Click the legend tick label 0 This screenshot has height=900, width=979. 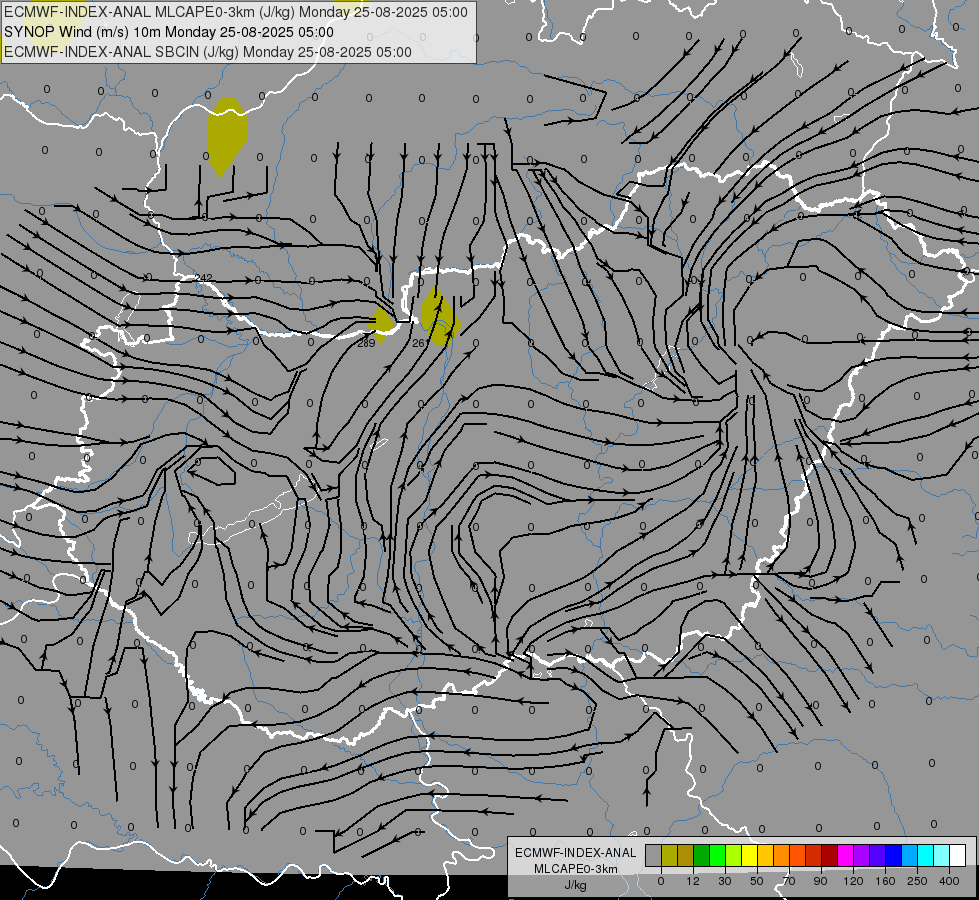click(x=661, y=881)
